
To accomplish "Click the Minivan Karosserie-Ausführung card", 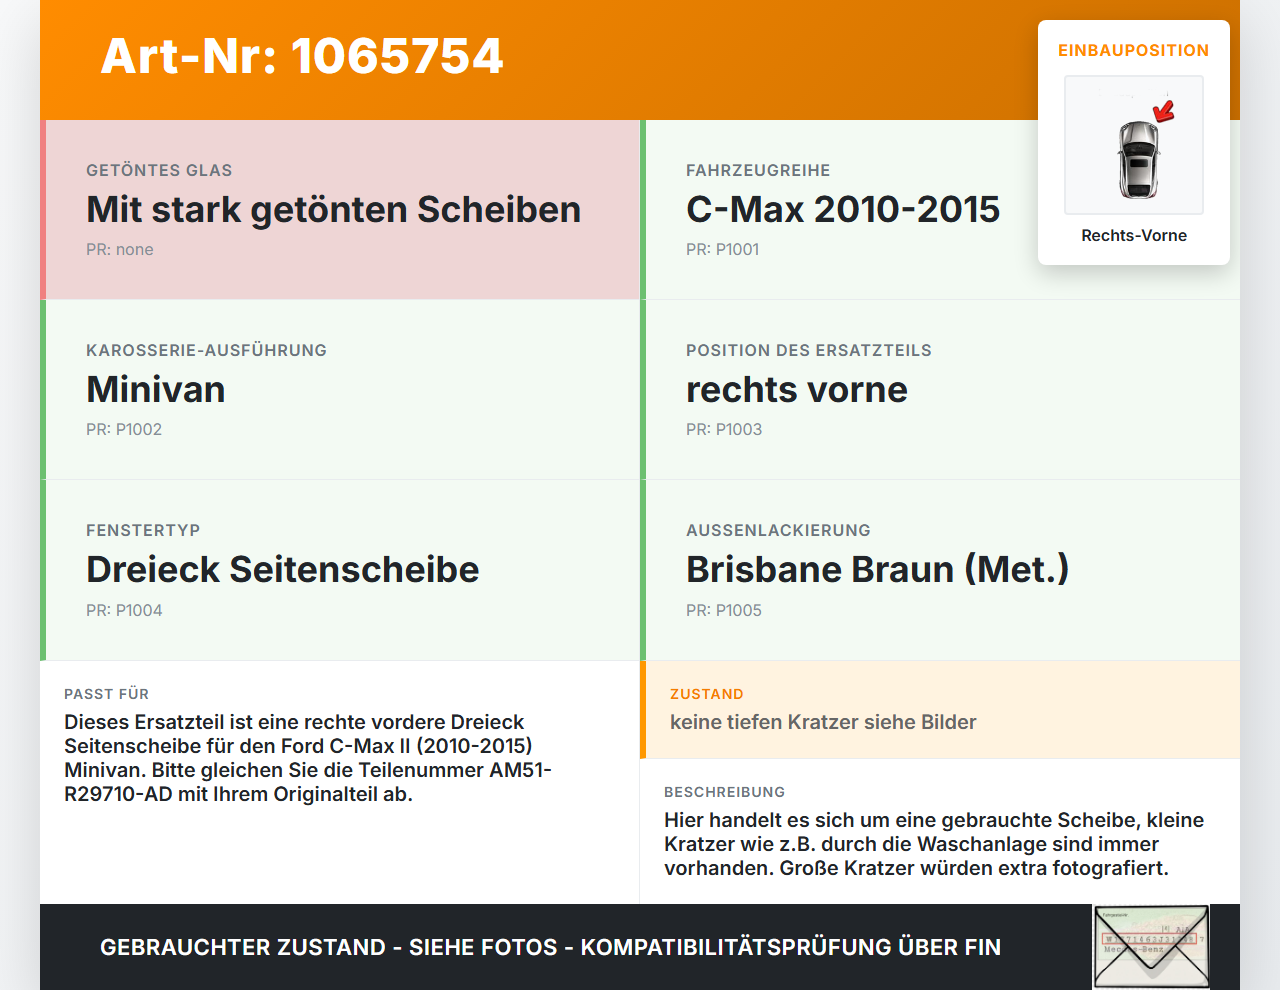I will (340, 390).
